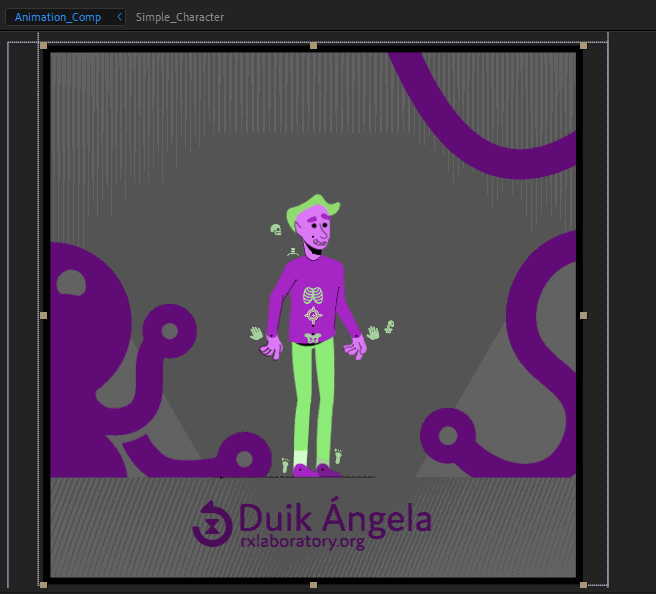This screenshot has width=656, height=594.
Task: Click the Duik Ángela title text
Action: tap(335, 518)
